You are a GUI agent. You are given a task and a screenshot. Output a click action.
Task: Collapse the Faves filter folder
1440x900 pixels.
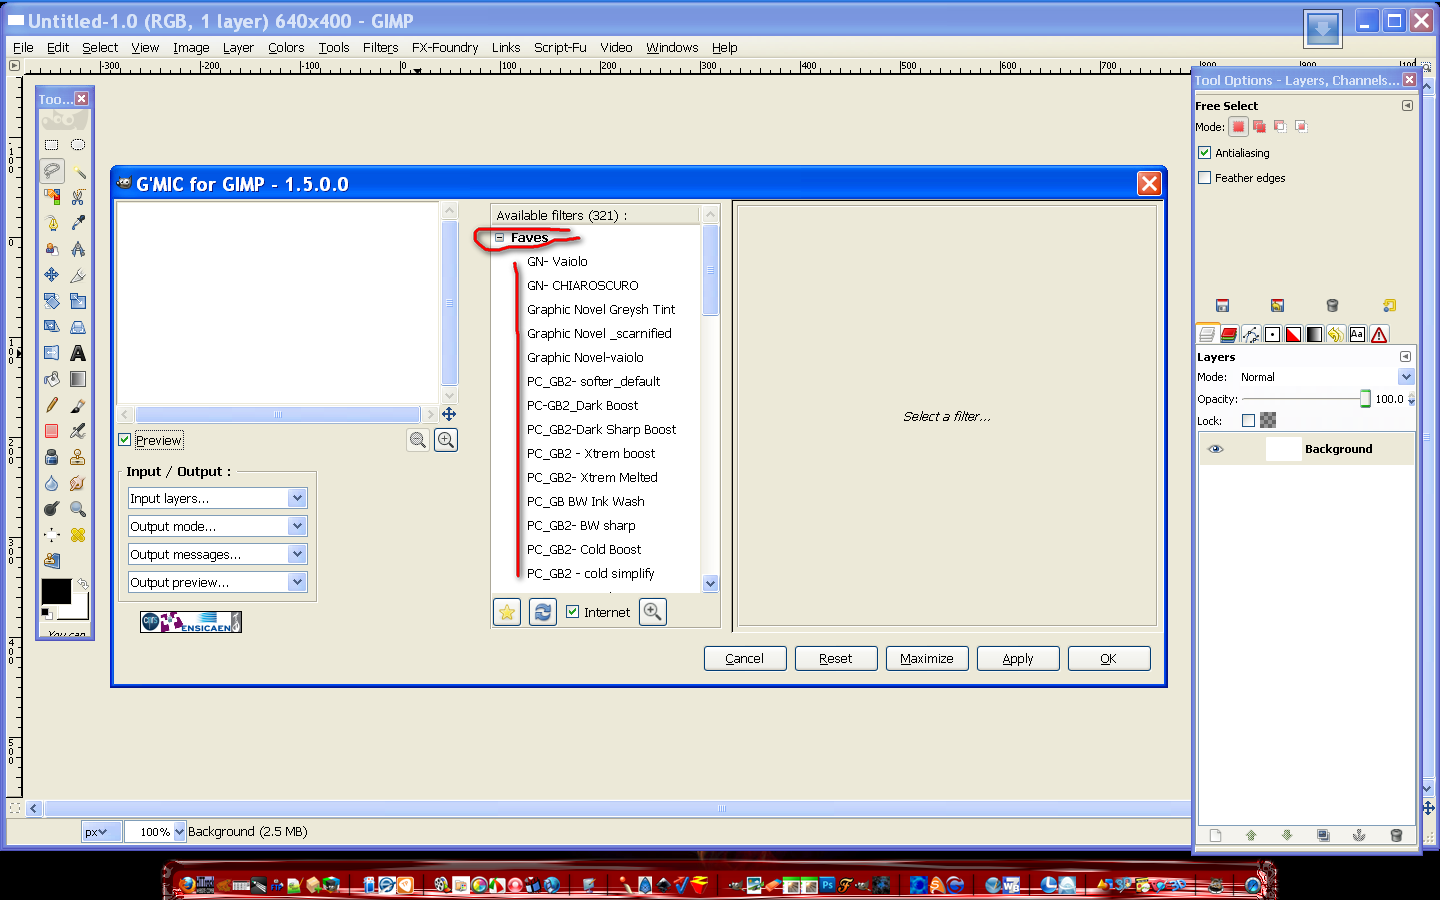point(499,238)
